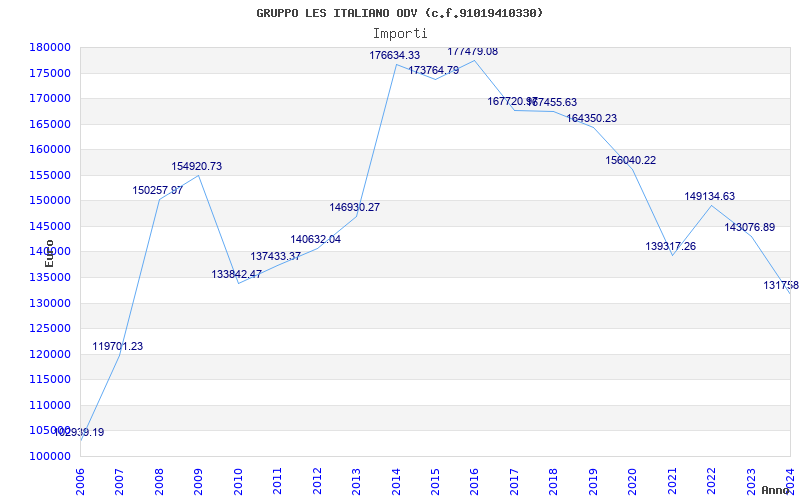800x500 pixels.
Task: Click x-axis year 2011
Action: [x=278, y=480]
